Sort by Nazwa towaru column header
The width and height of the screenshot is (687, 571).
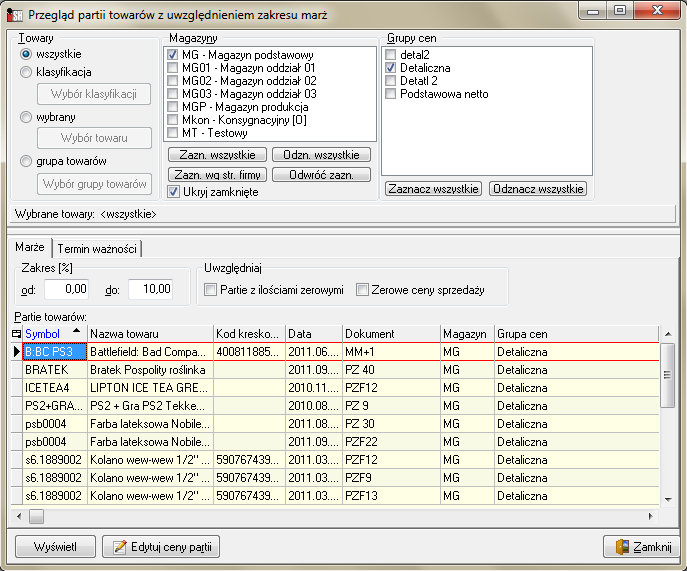click(150, 334)
